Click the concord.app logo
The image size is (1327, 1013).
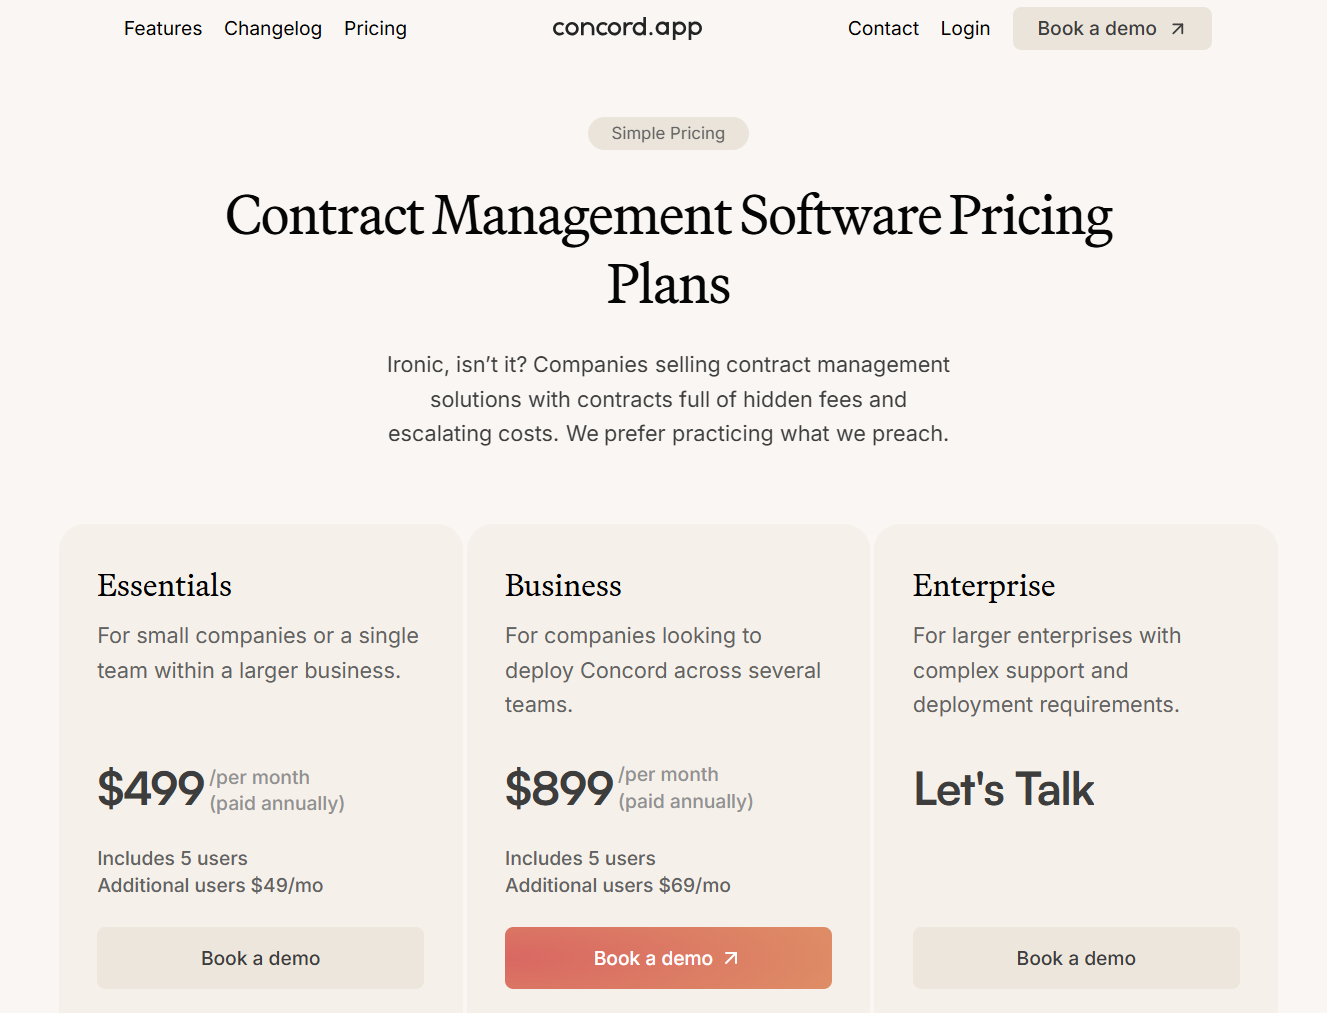point(627,28)
